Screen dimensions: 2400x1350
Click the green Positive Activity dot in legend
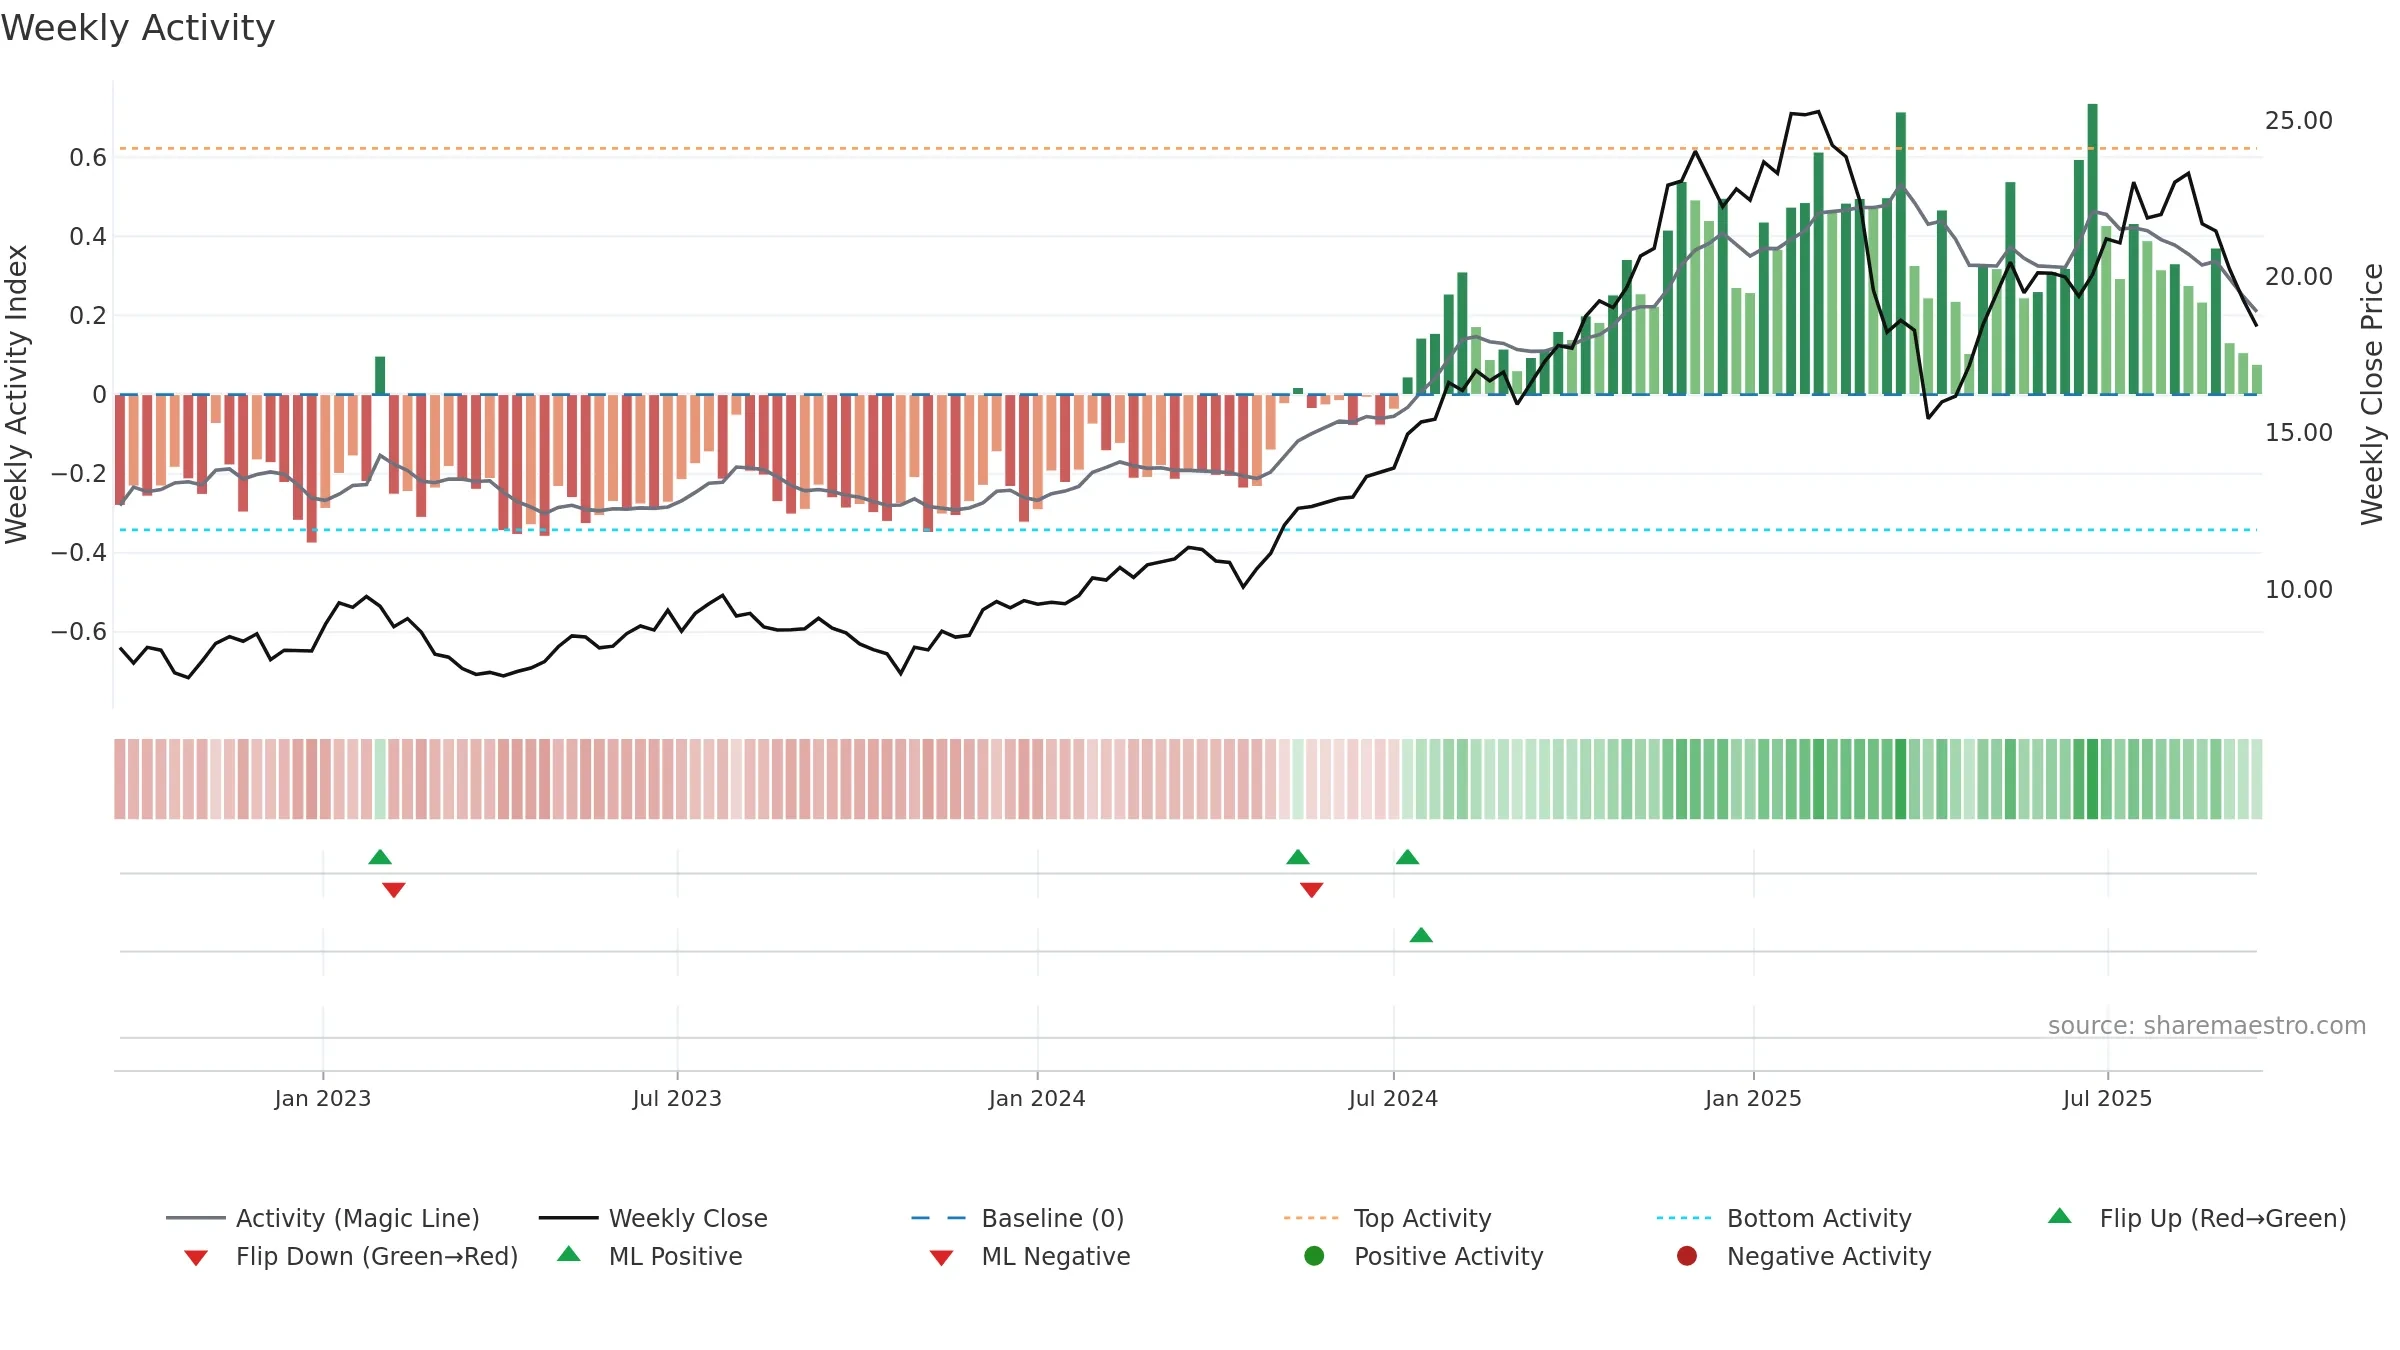click(x=1315, y=1256)
